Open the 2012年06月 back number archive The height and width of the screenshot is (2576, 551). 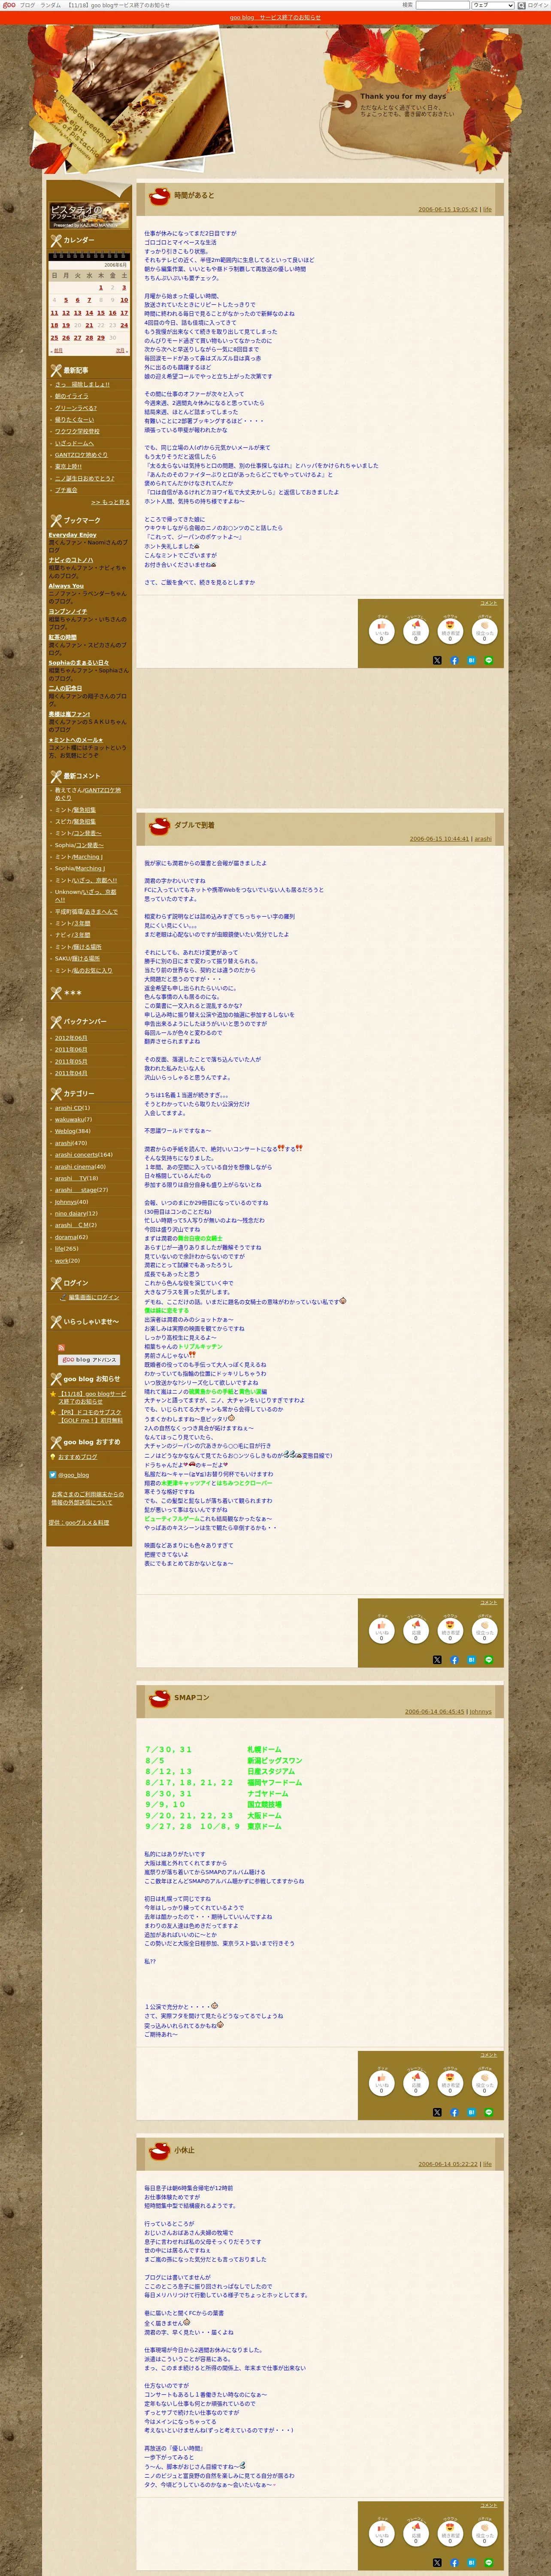pos(71,1038)
